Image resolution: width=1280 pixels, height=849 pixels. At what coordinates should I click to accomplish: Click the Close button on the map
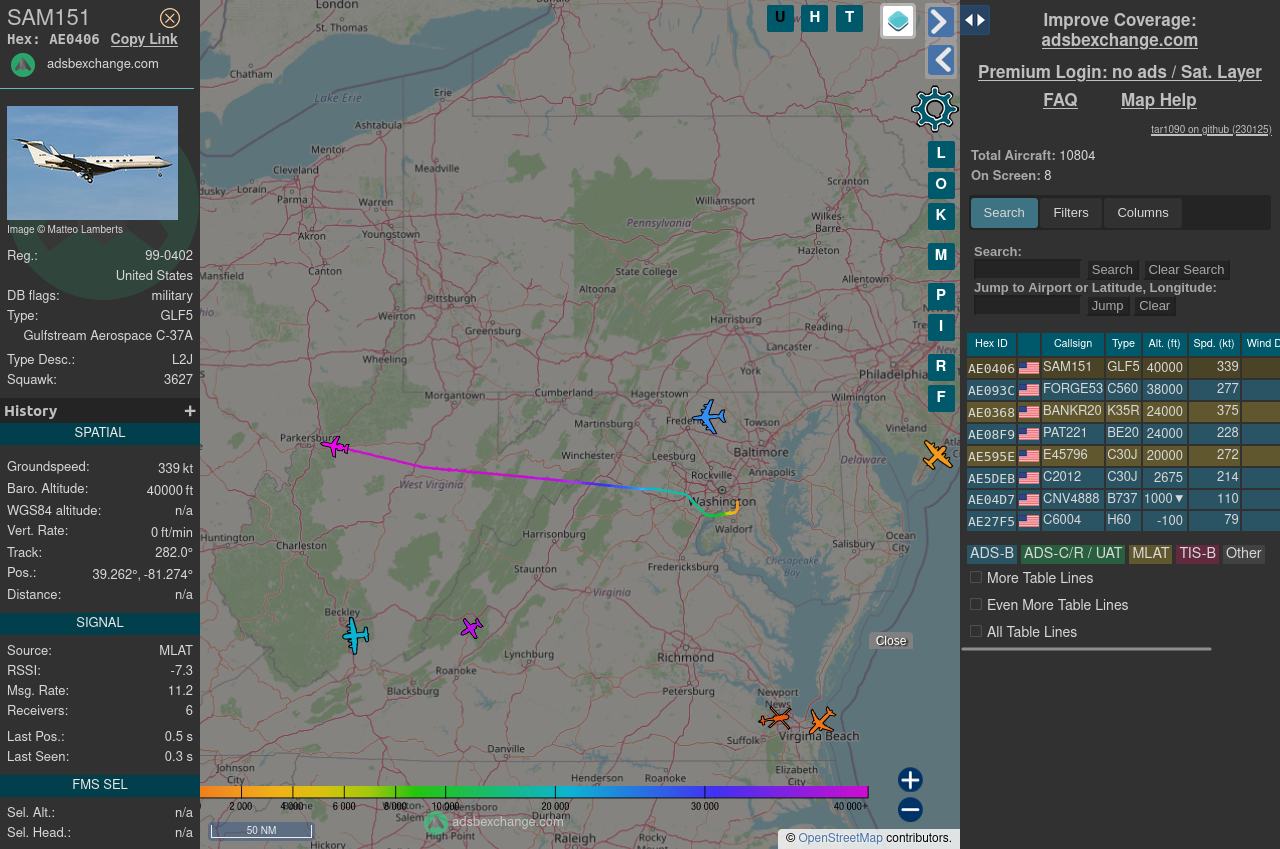click(x=891, y=641)
